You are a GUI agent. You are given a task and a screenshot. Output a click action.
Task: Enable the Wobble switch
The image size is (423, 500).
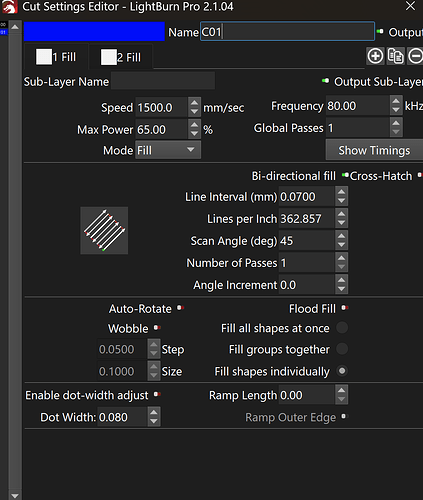[x=157, y=328]
